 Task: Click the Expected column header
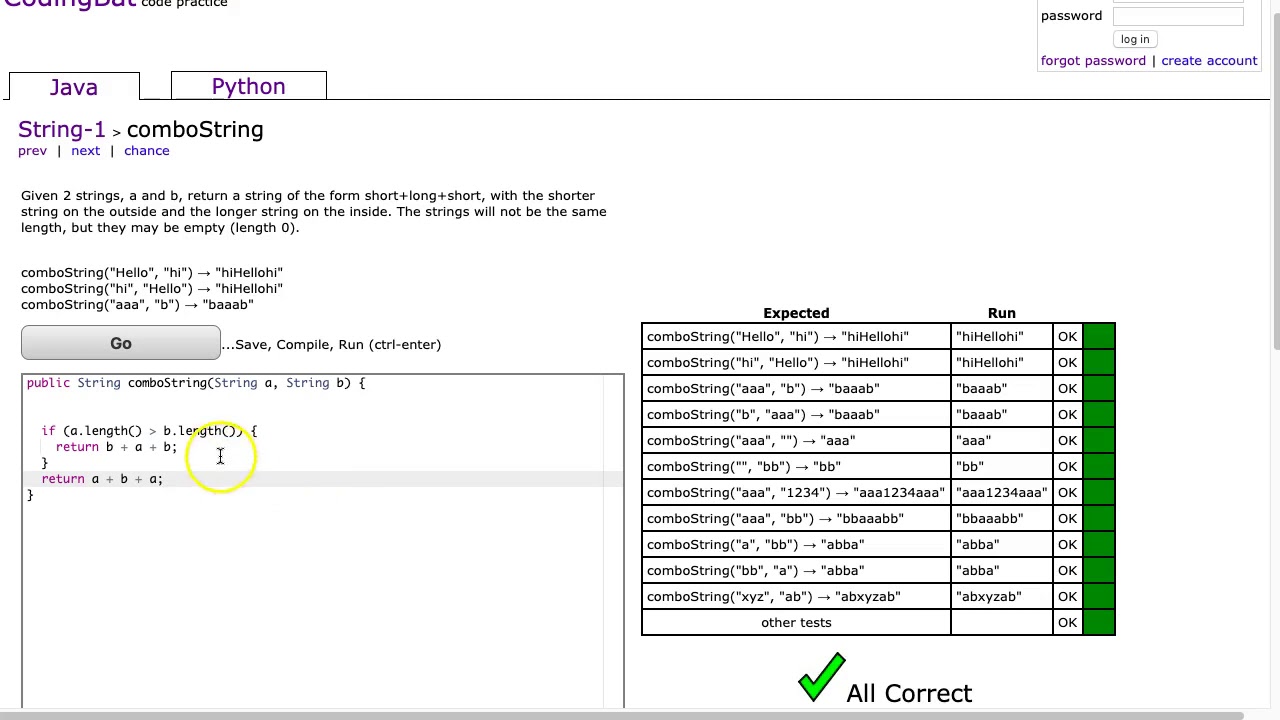pyautogui.click(x=796, y=313)
